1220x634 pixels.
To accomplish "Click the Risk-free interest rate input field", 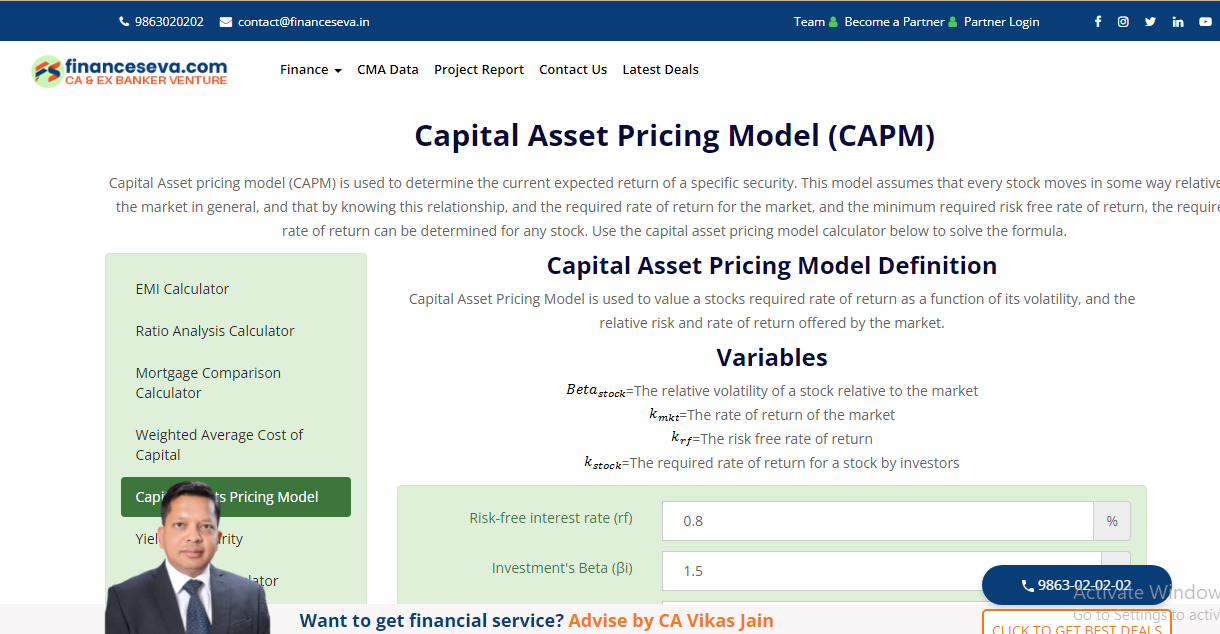I will pos(877,521).
